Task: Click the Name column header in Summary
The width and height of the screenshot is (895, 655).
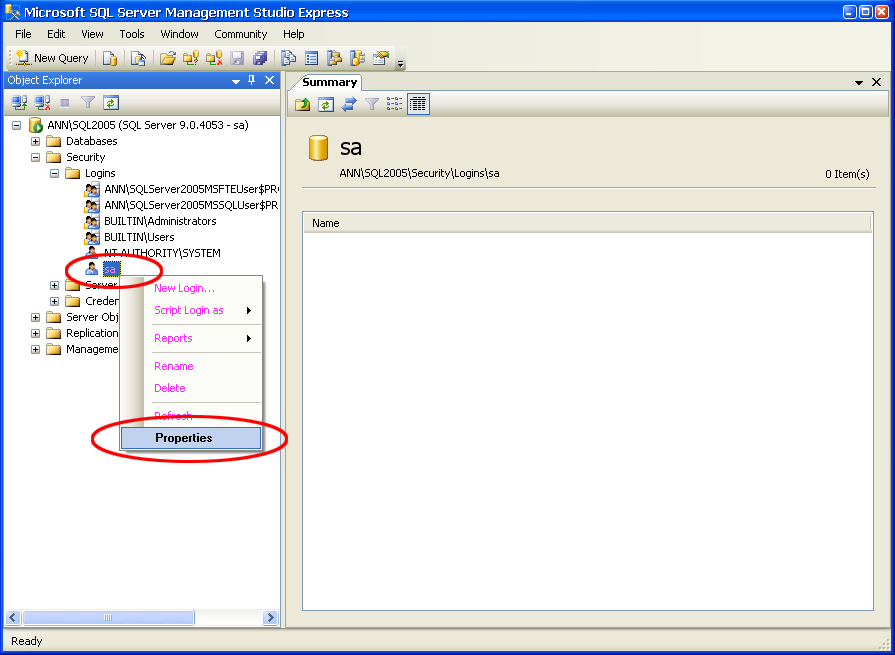Action: click(326, 223)
